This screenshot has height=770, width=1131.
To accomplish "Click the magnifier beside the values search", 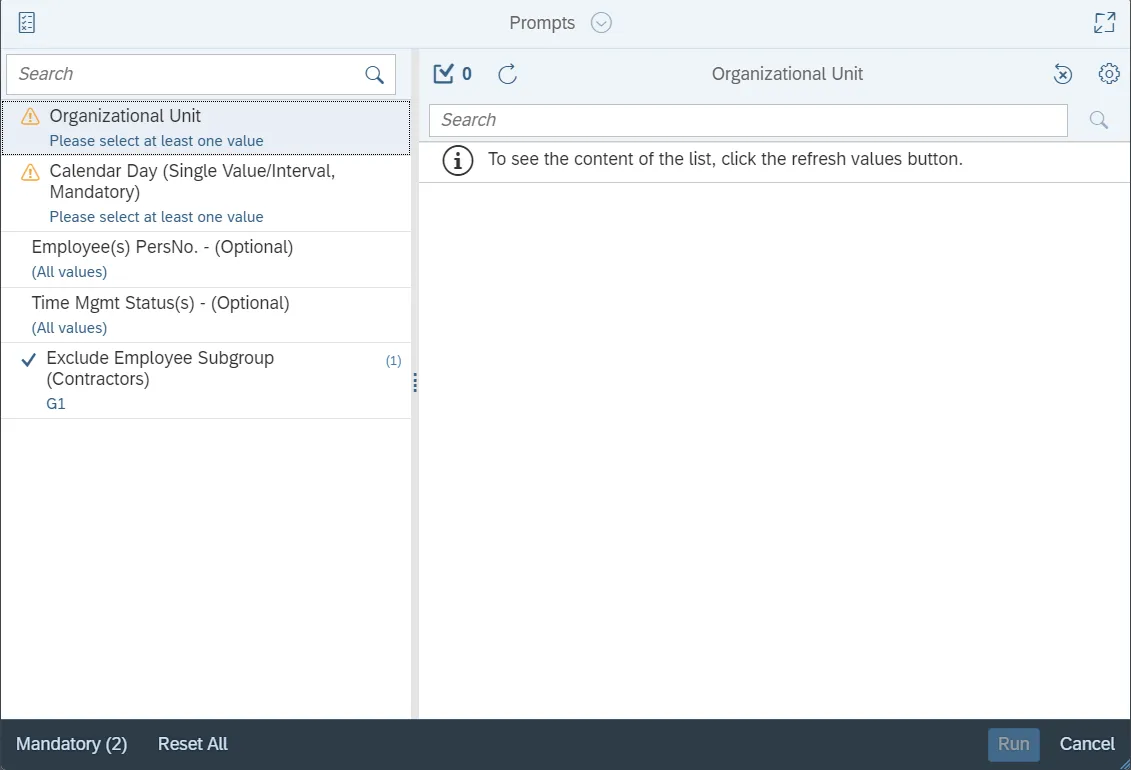I will point(1099,120).
